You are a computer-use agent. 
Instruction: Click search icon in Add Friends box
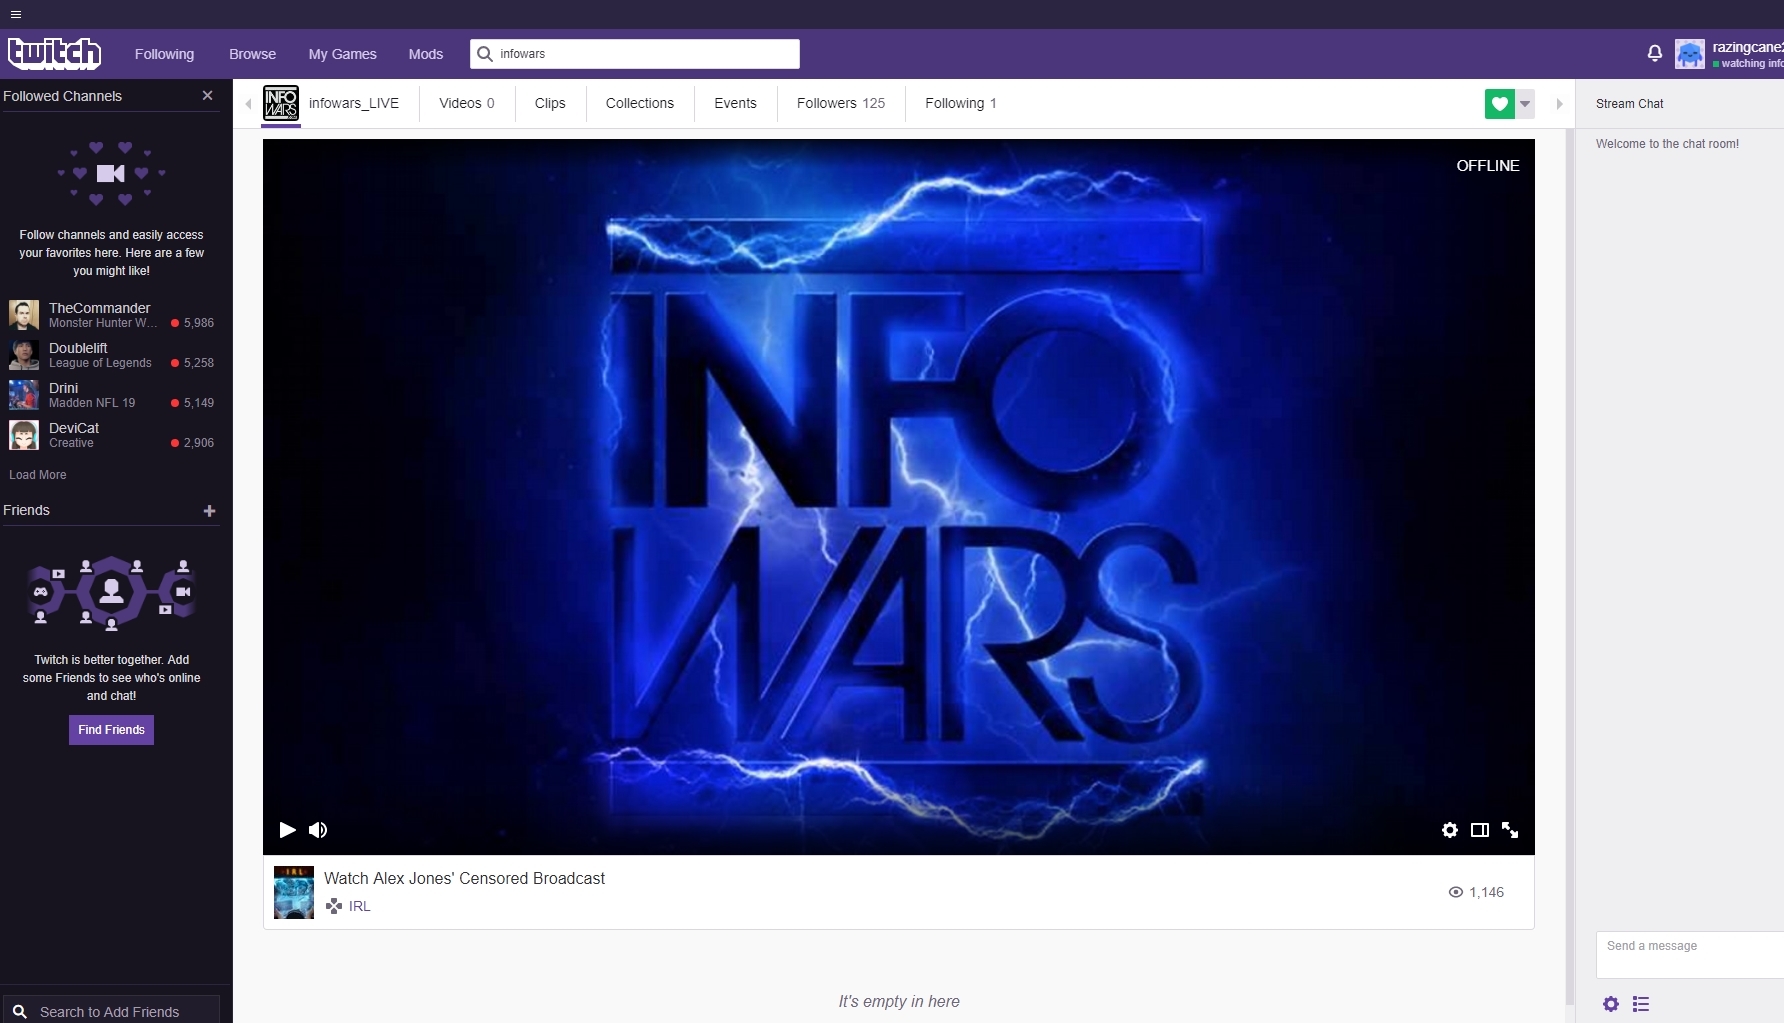(x=19, y=1012)
